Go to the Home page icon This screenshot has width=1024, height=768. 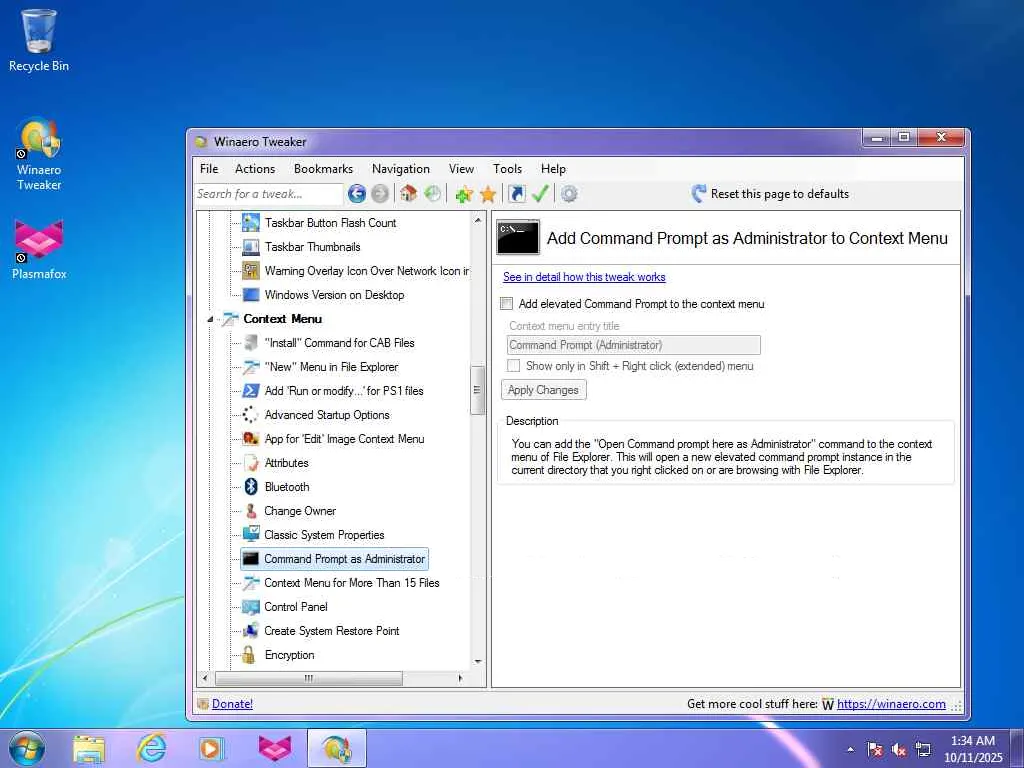coord(409,193)
